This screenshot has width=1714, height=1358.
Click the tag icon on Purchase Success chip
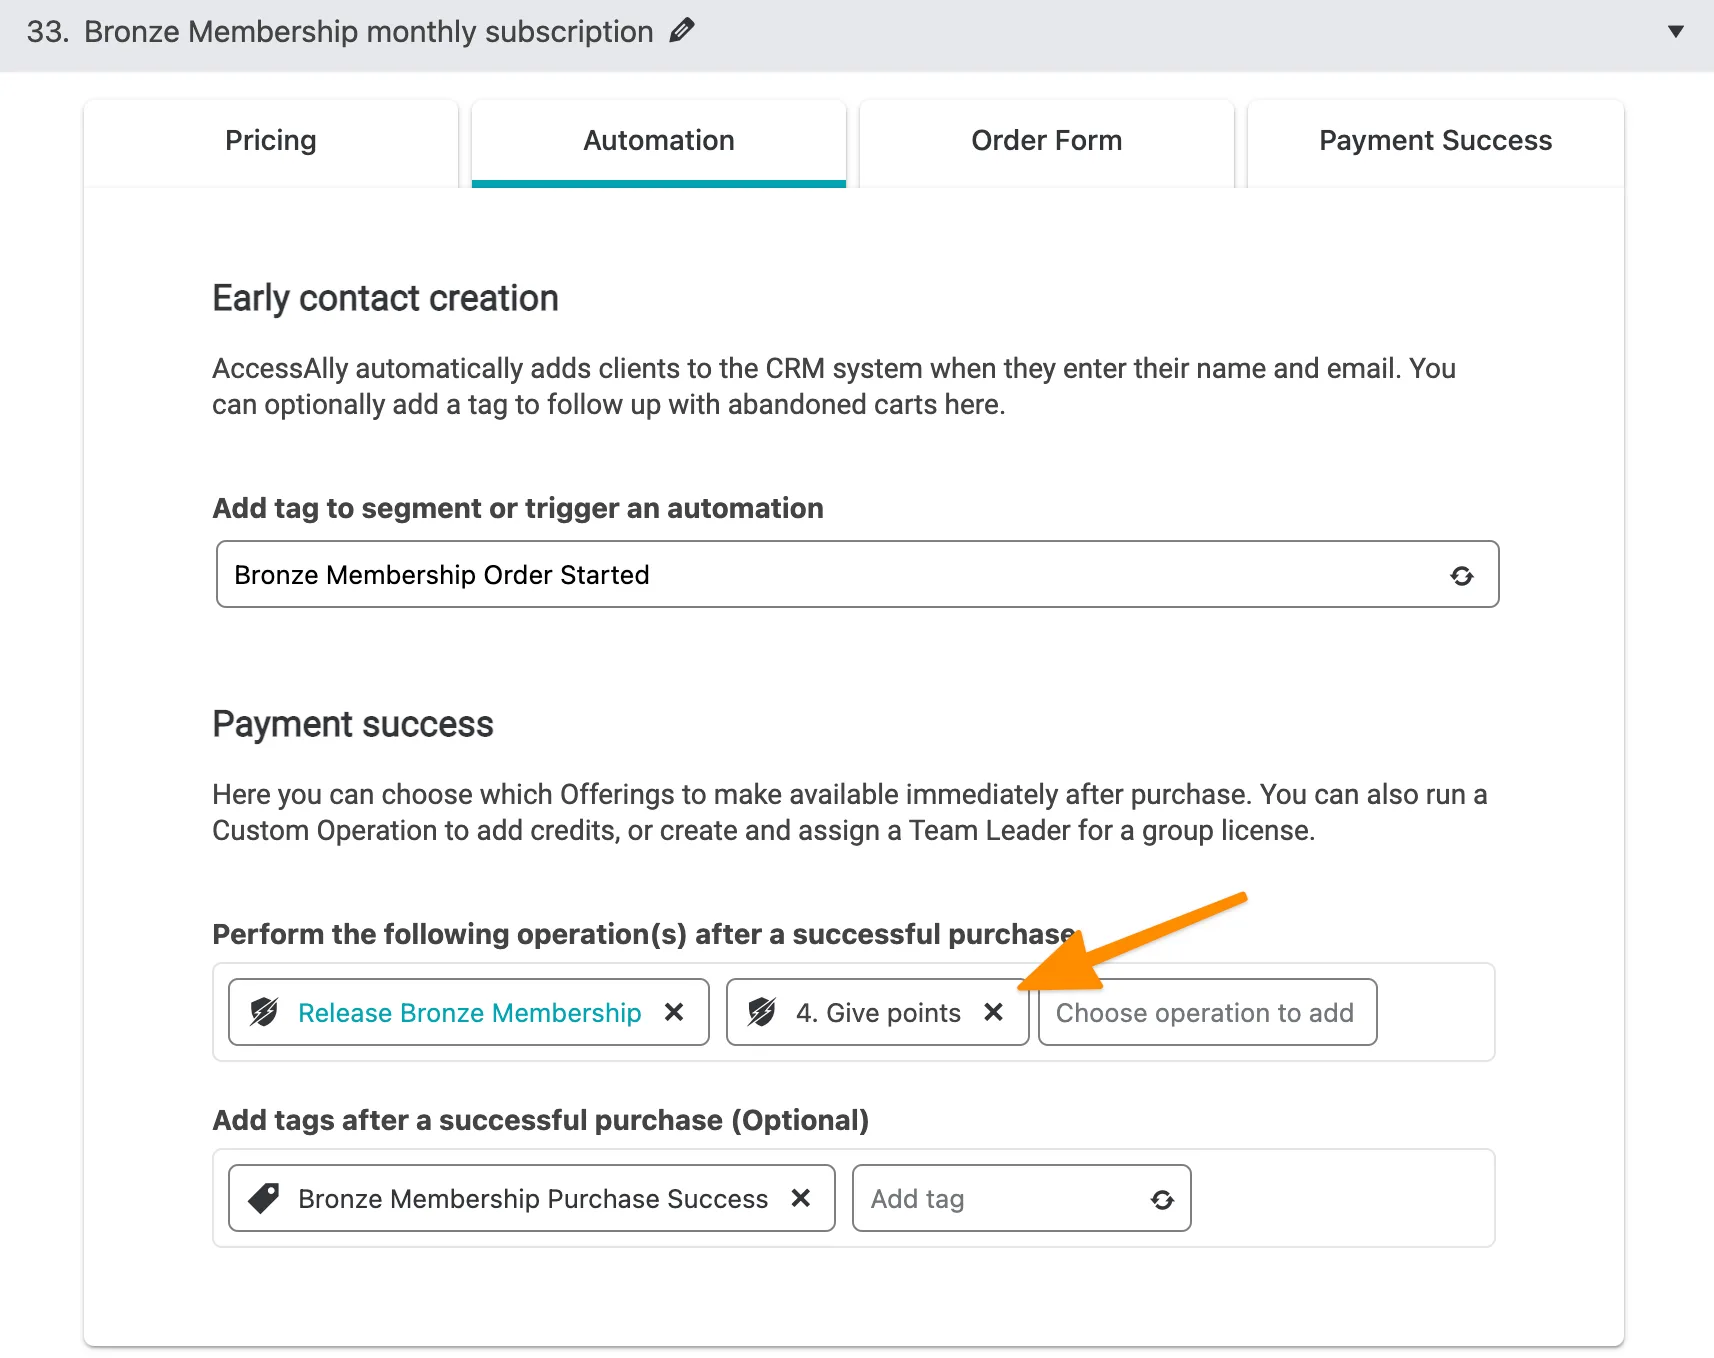tap(262, 1198)
